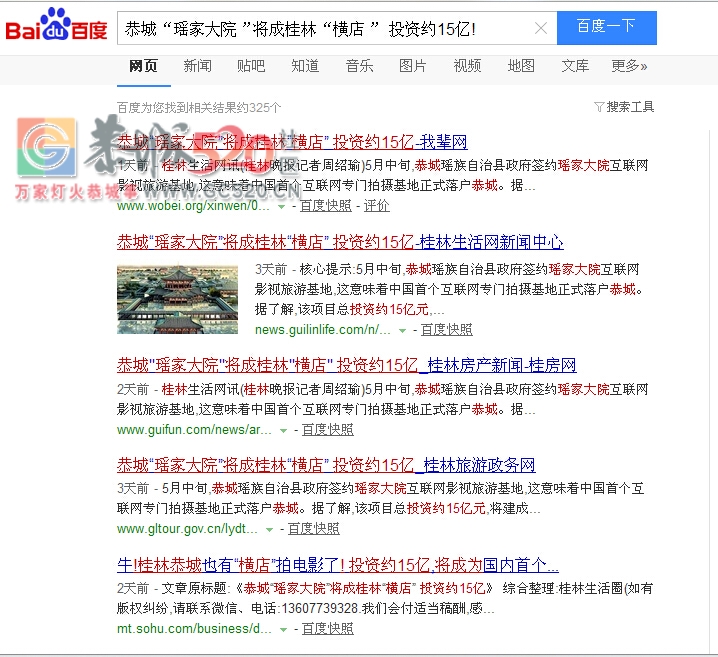Open 百度快照 for the mt.sohu.com result
The height and width of the screenshot is (657, 718).
point(327,629)
